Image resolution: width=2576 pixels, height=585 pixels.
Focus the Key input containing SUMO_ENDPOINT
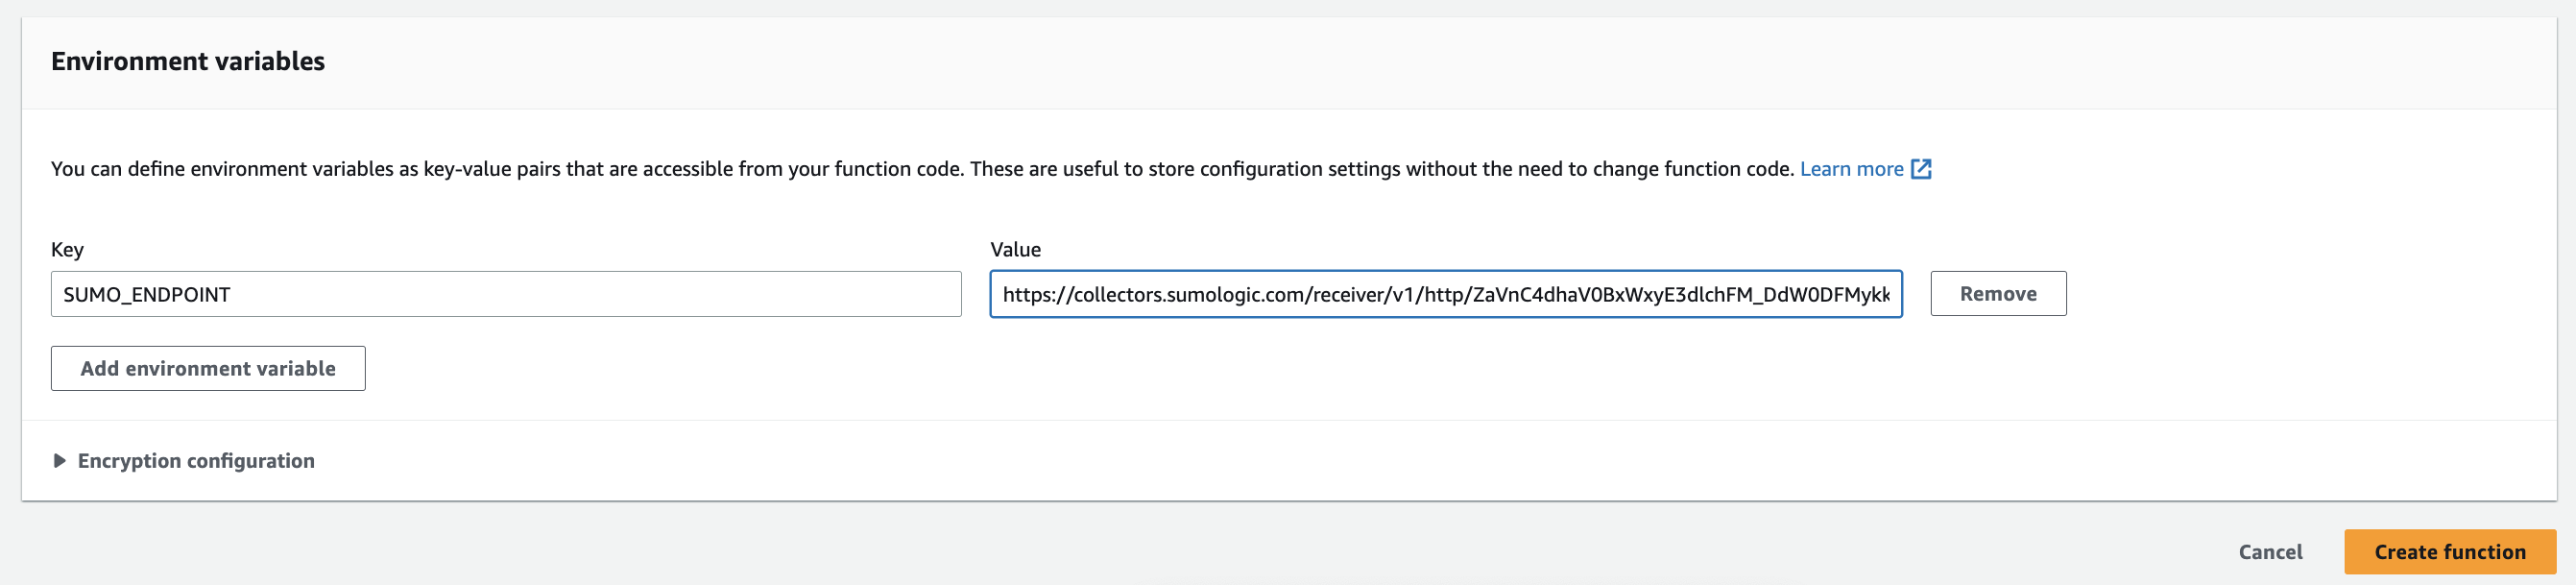click(x=505, y=295)
